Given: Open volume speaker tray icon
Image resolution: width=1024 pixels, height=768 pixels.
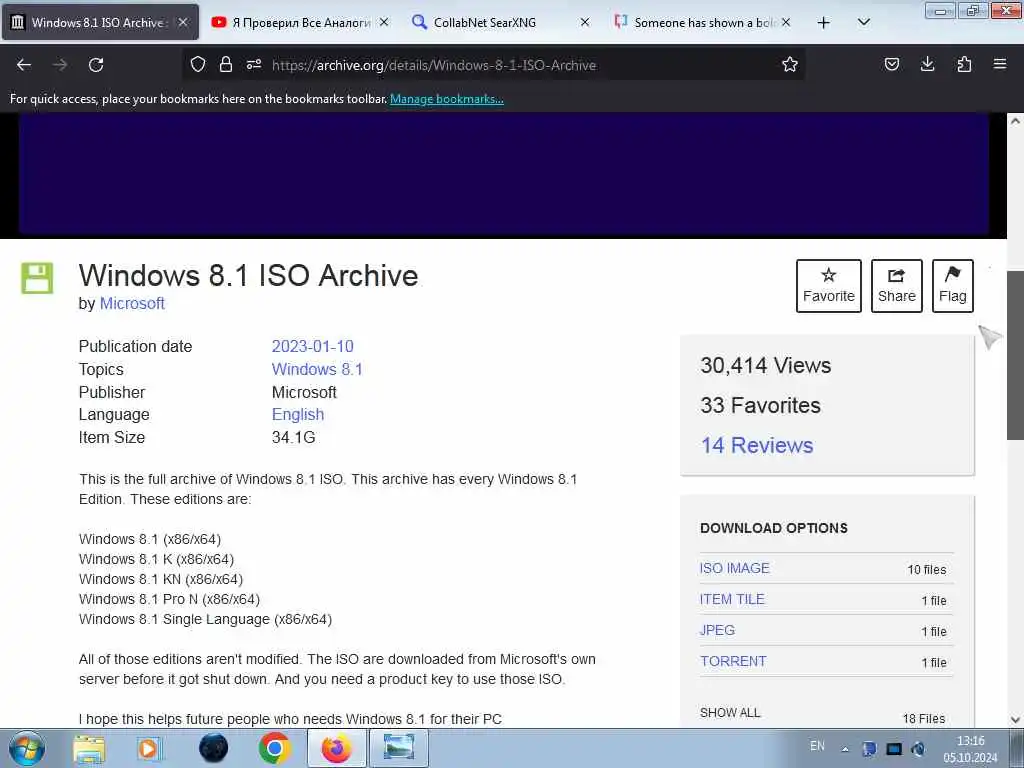Looking at the screenshot, I should pyautogui.click(x=918, y=749).
